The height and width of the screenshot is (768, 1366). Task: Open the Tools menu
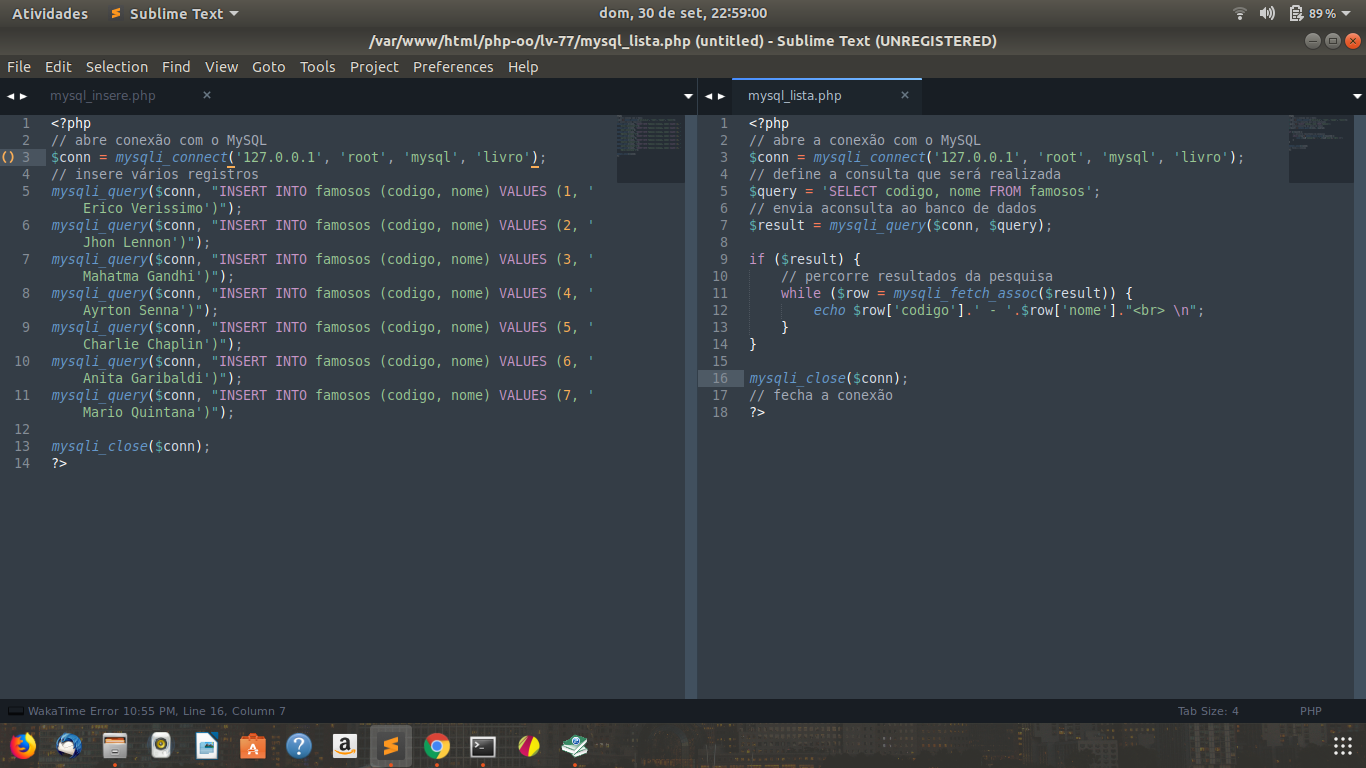(x=318, y=67)
